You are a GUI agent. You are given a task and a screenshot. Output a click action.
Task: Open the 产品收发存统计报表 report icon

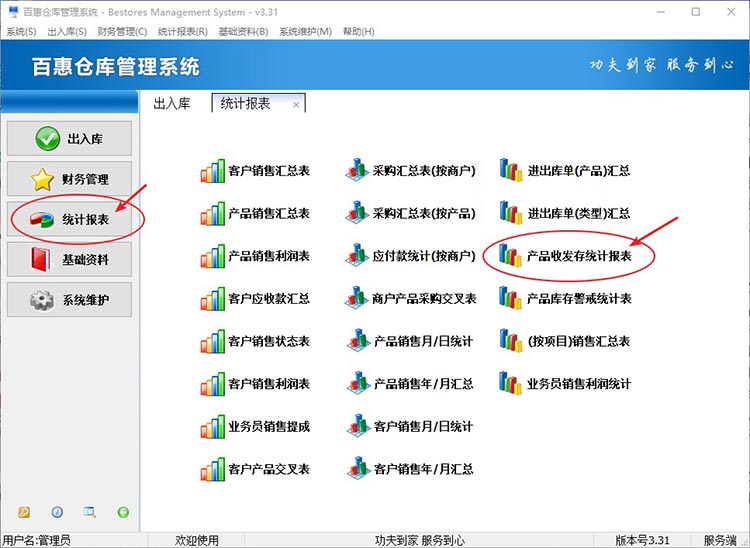coord(510,255)
